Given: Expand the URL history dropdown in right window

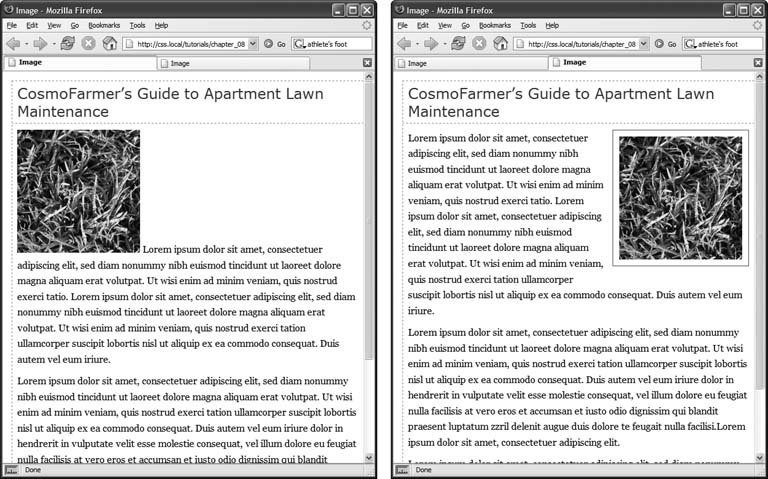Looking at the screenshot, I should click(x=644, y=44).
